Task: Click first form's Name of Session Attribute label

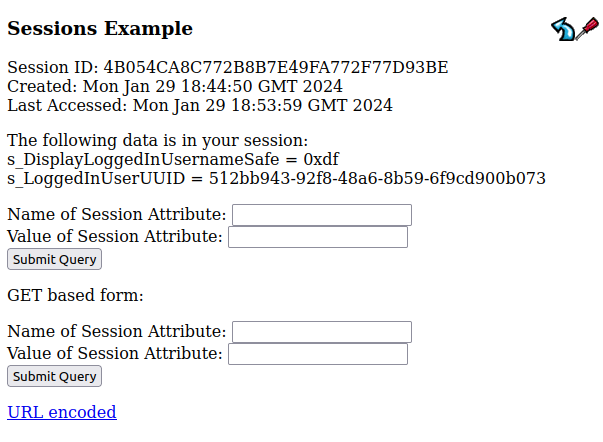Action: coord(117,214)
